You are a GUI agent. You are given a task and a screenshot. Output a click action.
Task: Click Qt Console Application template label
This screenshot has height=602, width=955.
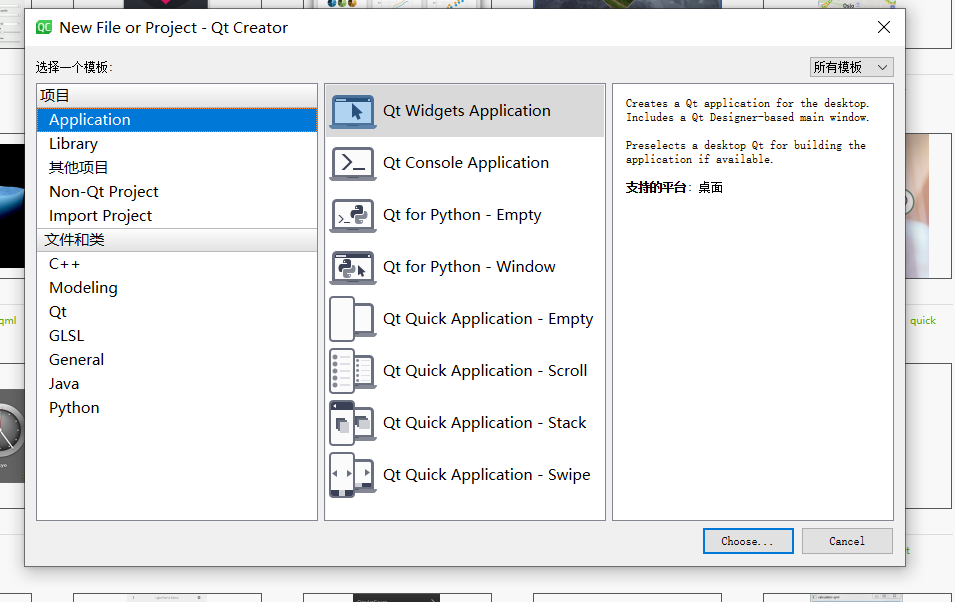click(466, 163)
